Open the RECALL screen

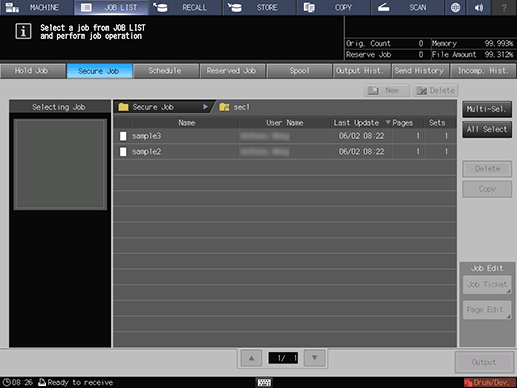[x=185, y=7]
